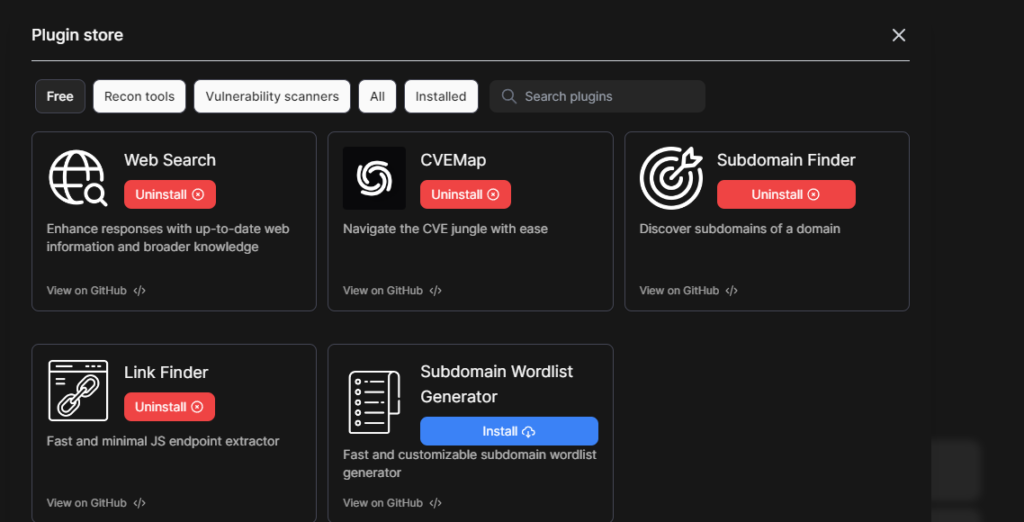Viewport: 1024px width, 522px height.
Task: Select the Recon tools filter
Action: coord(139,96)
